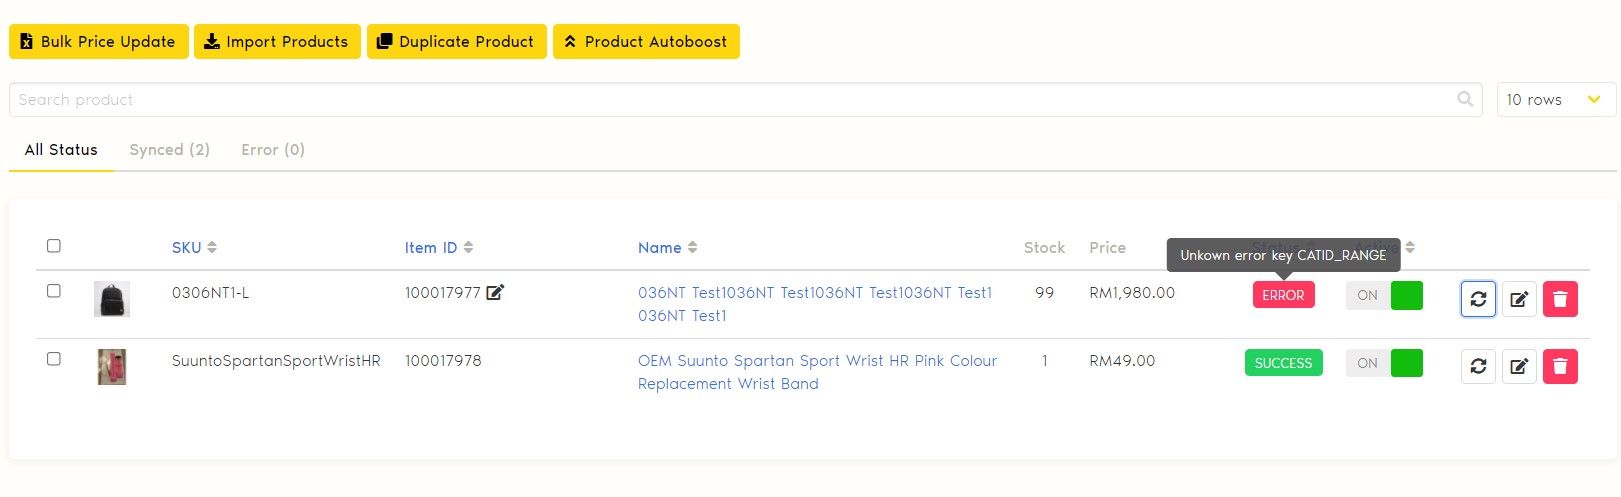Toggle the ON switch for Suunto product

point(1385,363)
